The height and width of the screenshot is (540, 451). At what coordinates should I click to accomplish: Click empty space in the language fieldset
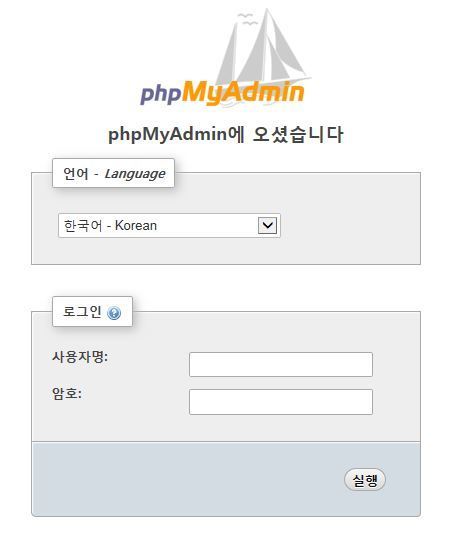tap(350, 226)
